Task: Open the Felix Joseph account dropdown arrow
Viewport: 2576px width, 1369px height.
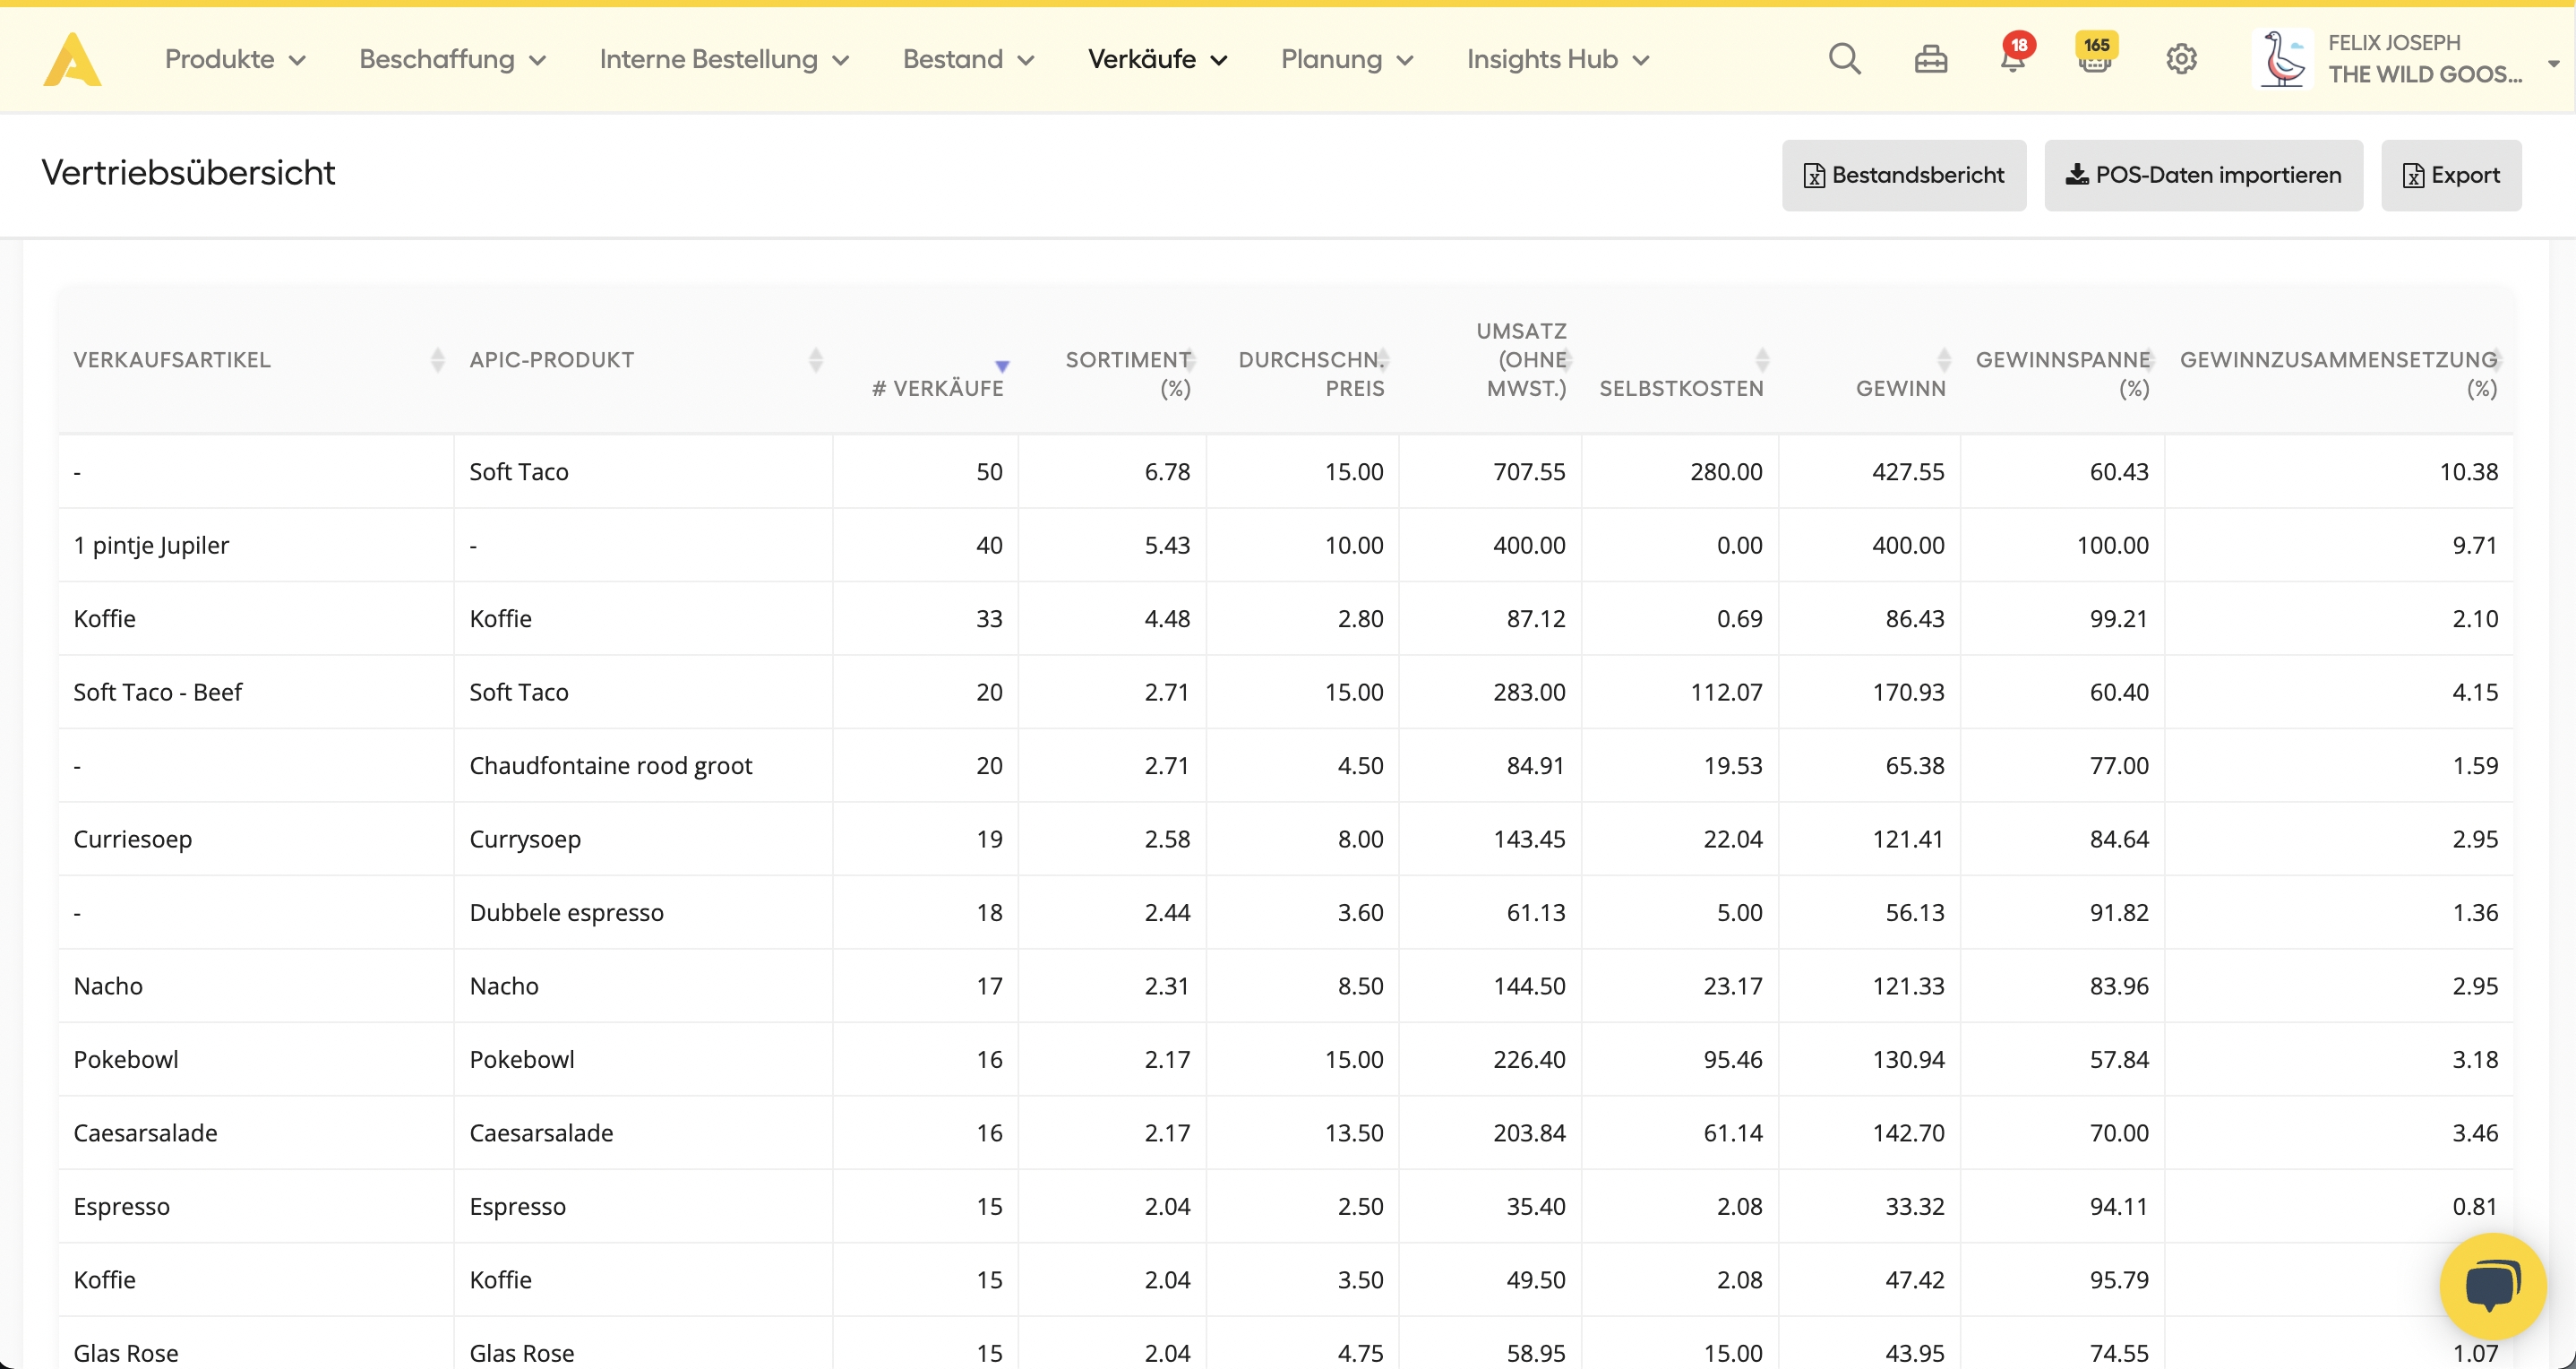Action: click(x=2553, y=63)
